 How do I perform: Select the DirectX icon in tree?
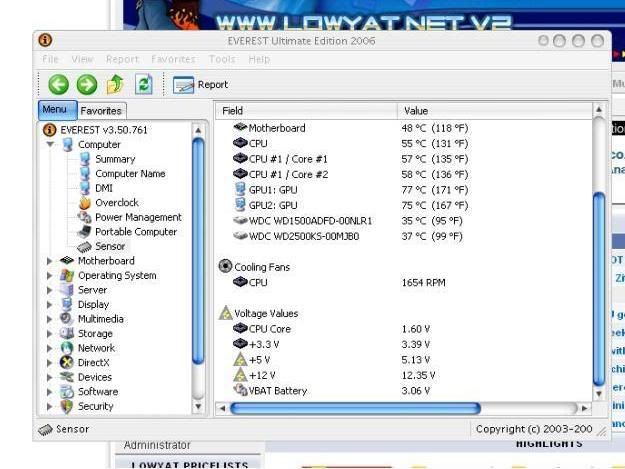67,363
